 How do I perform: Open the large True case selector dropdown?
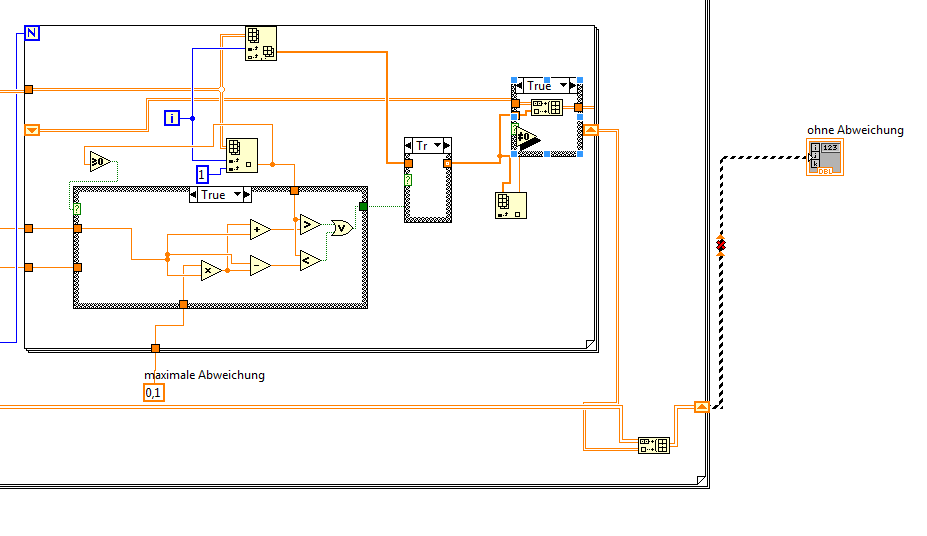tap(237, 194)
